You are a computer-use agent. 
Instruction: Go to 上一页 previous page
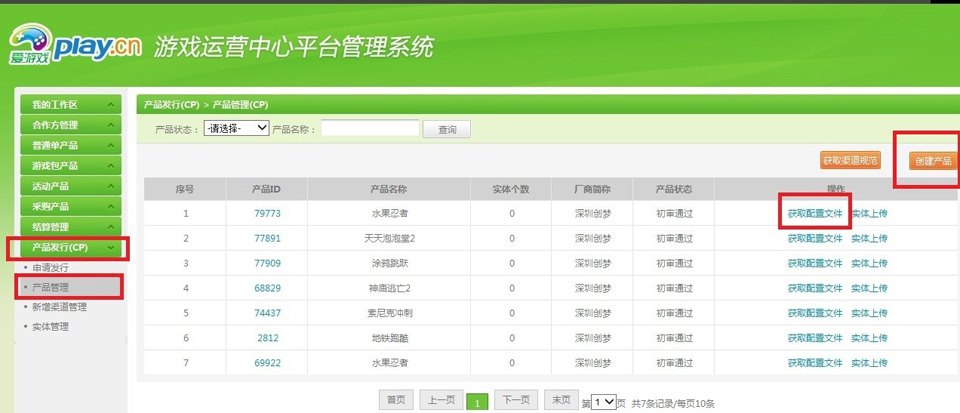[441, 400]
